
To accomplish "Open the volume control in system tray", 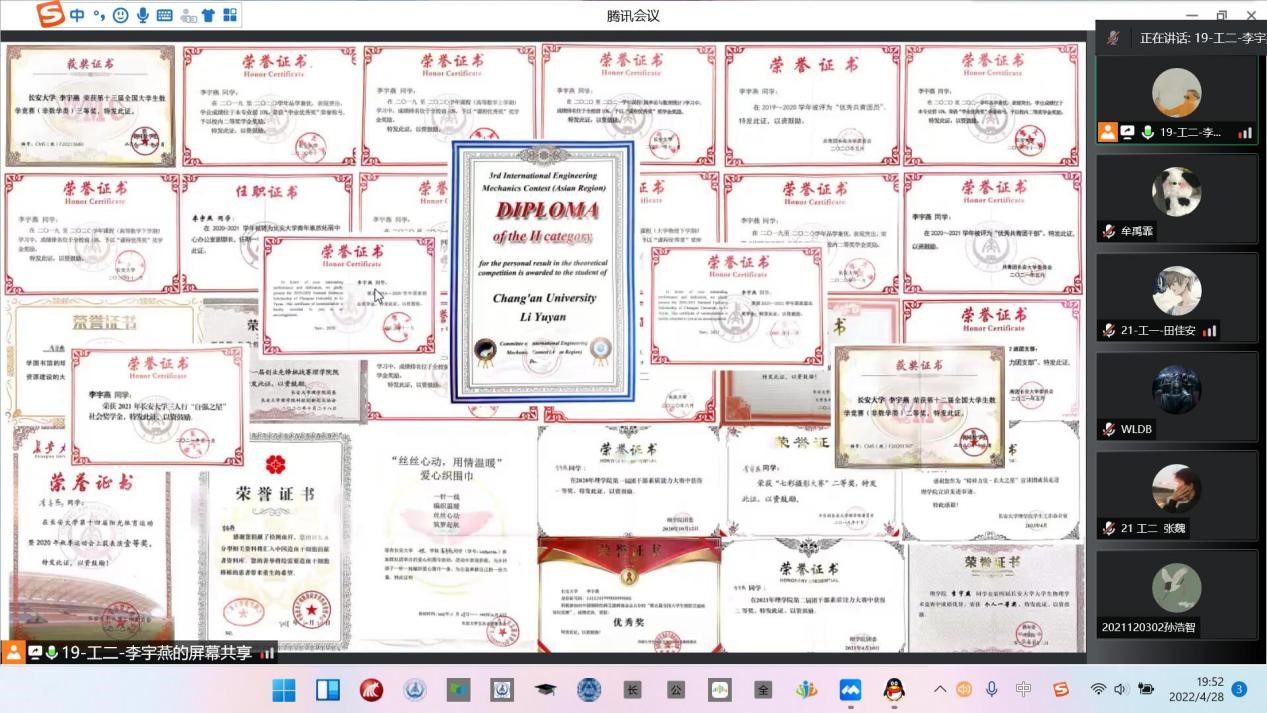I will pyautogui.click(x=1122, y=690).
